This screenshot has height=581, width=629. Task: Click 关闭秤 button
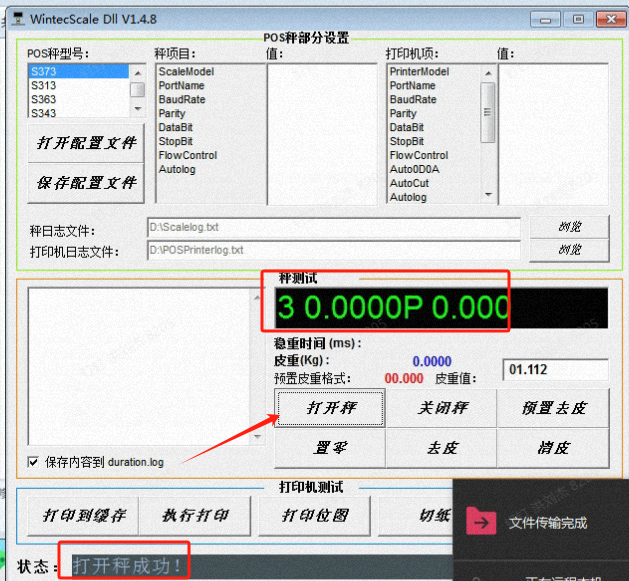pos(442,408)
